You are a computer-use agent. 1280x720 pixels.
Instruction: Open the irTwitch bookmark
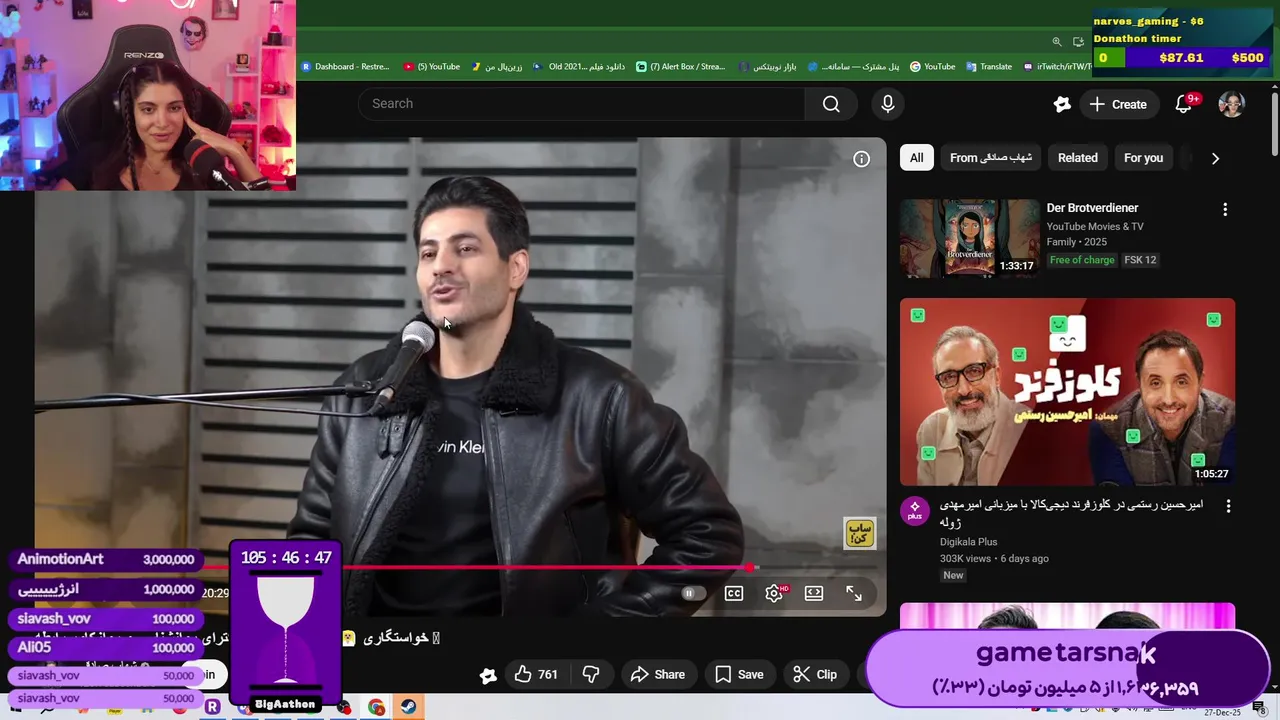[x=1057, y=67]
